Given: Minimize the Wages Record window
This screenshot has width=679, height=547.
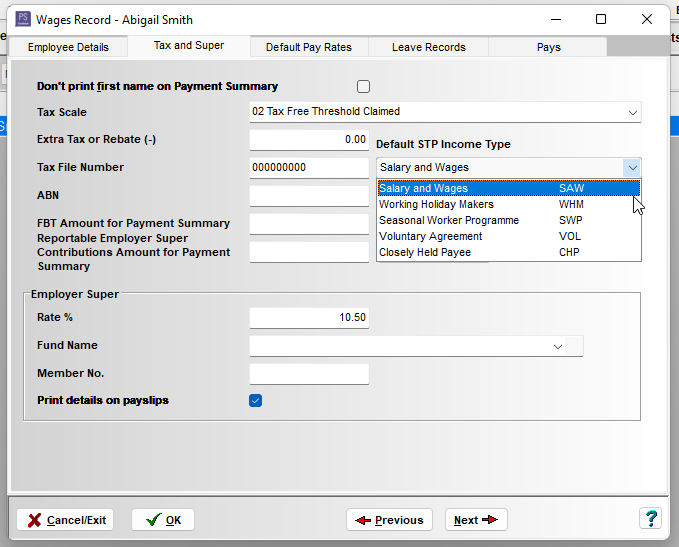Looking at the screenshot, I should (x=555, y=19).
